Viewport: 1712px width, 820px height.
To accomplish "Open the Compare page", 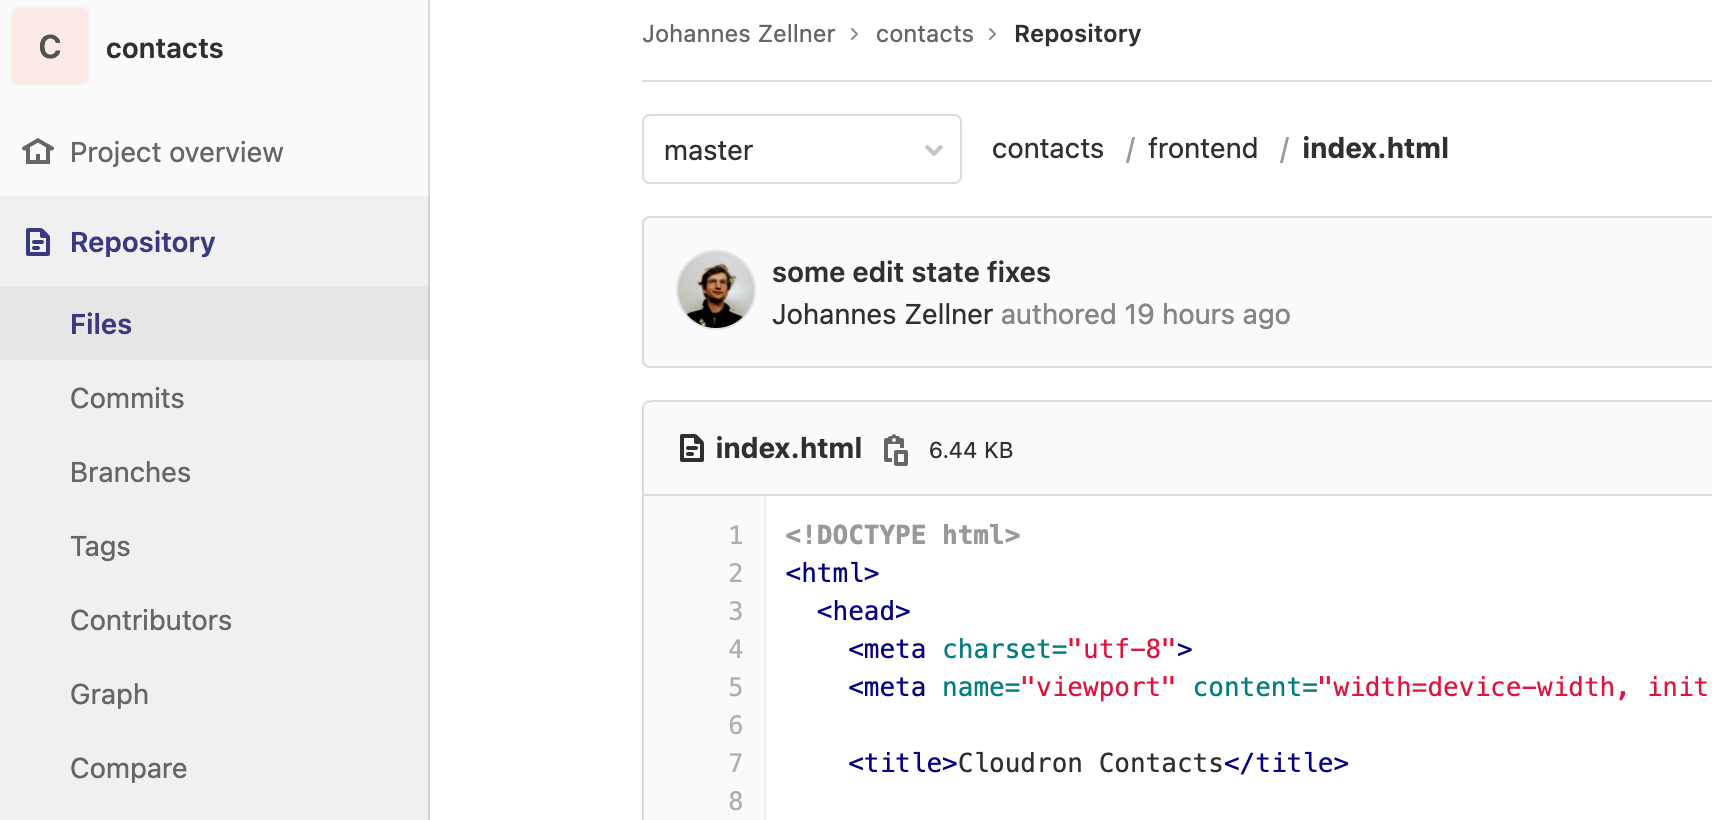I will (x=128, y=768).
